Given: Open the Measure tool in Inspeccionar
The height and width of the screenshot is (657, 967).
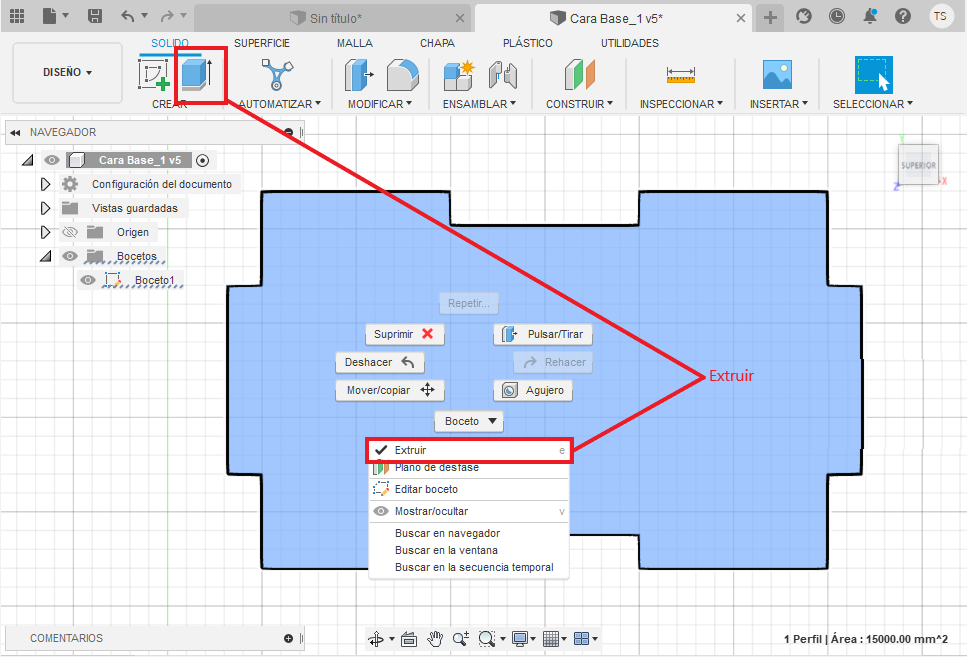Looking at the screenshot, I should (681, 75).
